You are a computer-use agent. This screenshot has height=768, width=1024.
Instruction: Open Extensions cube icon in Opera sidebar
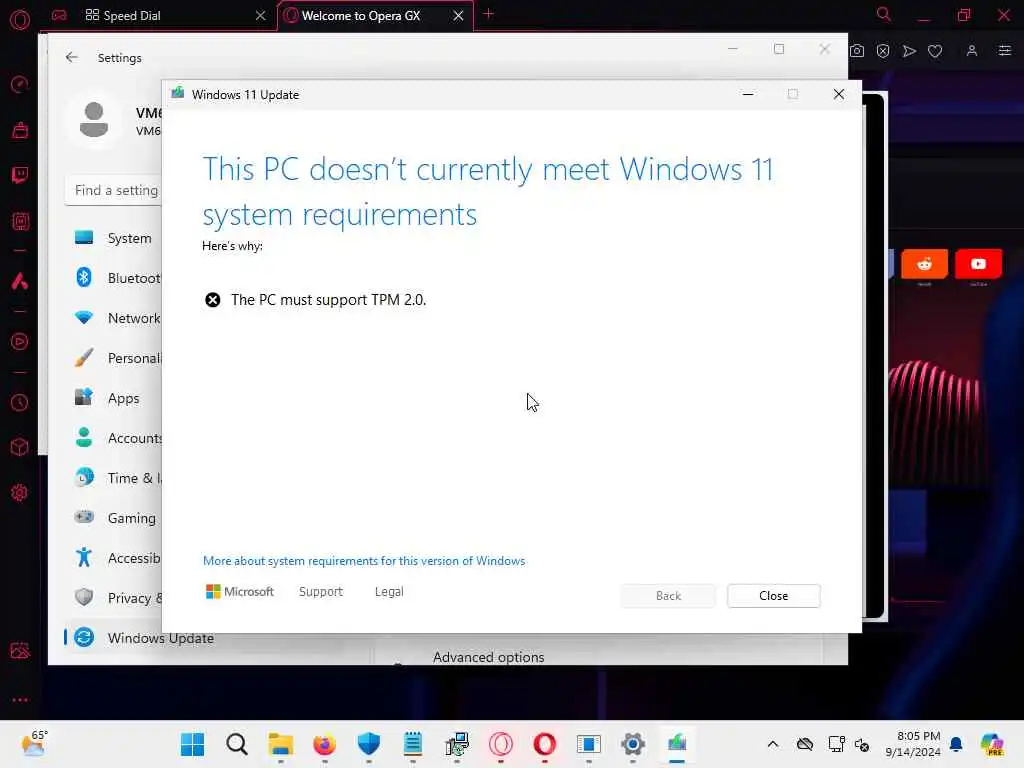tap(20, 447)
